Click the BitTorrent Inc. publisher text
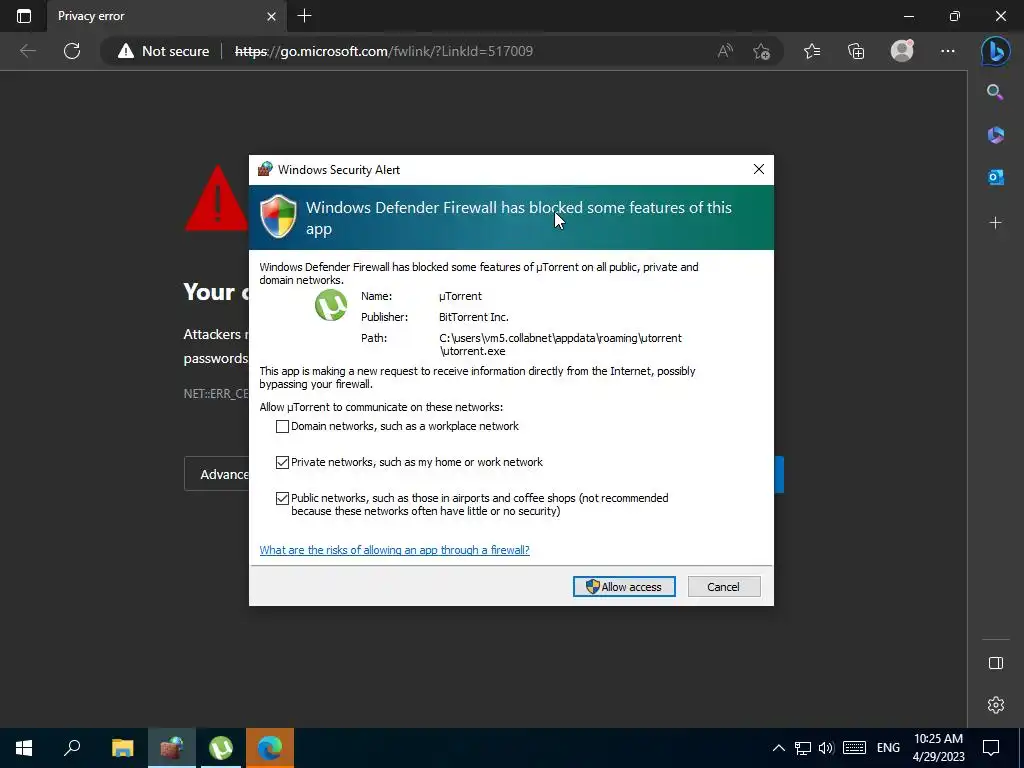 click(473, 317)
